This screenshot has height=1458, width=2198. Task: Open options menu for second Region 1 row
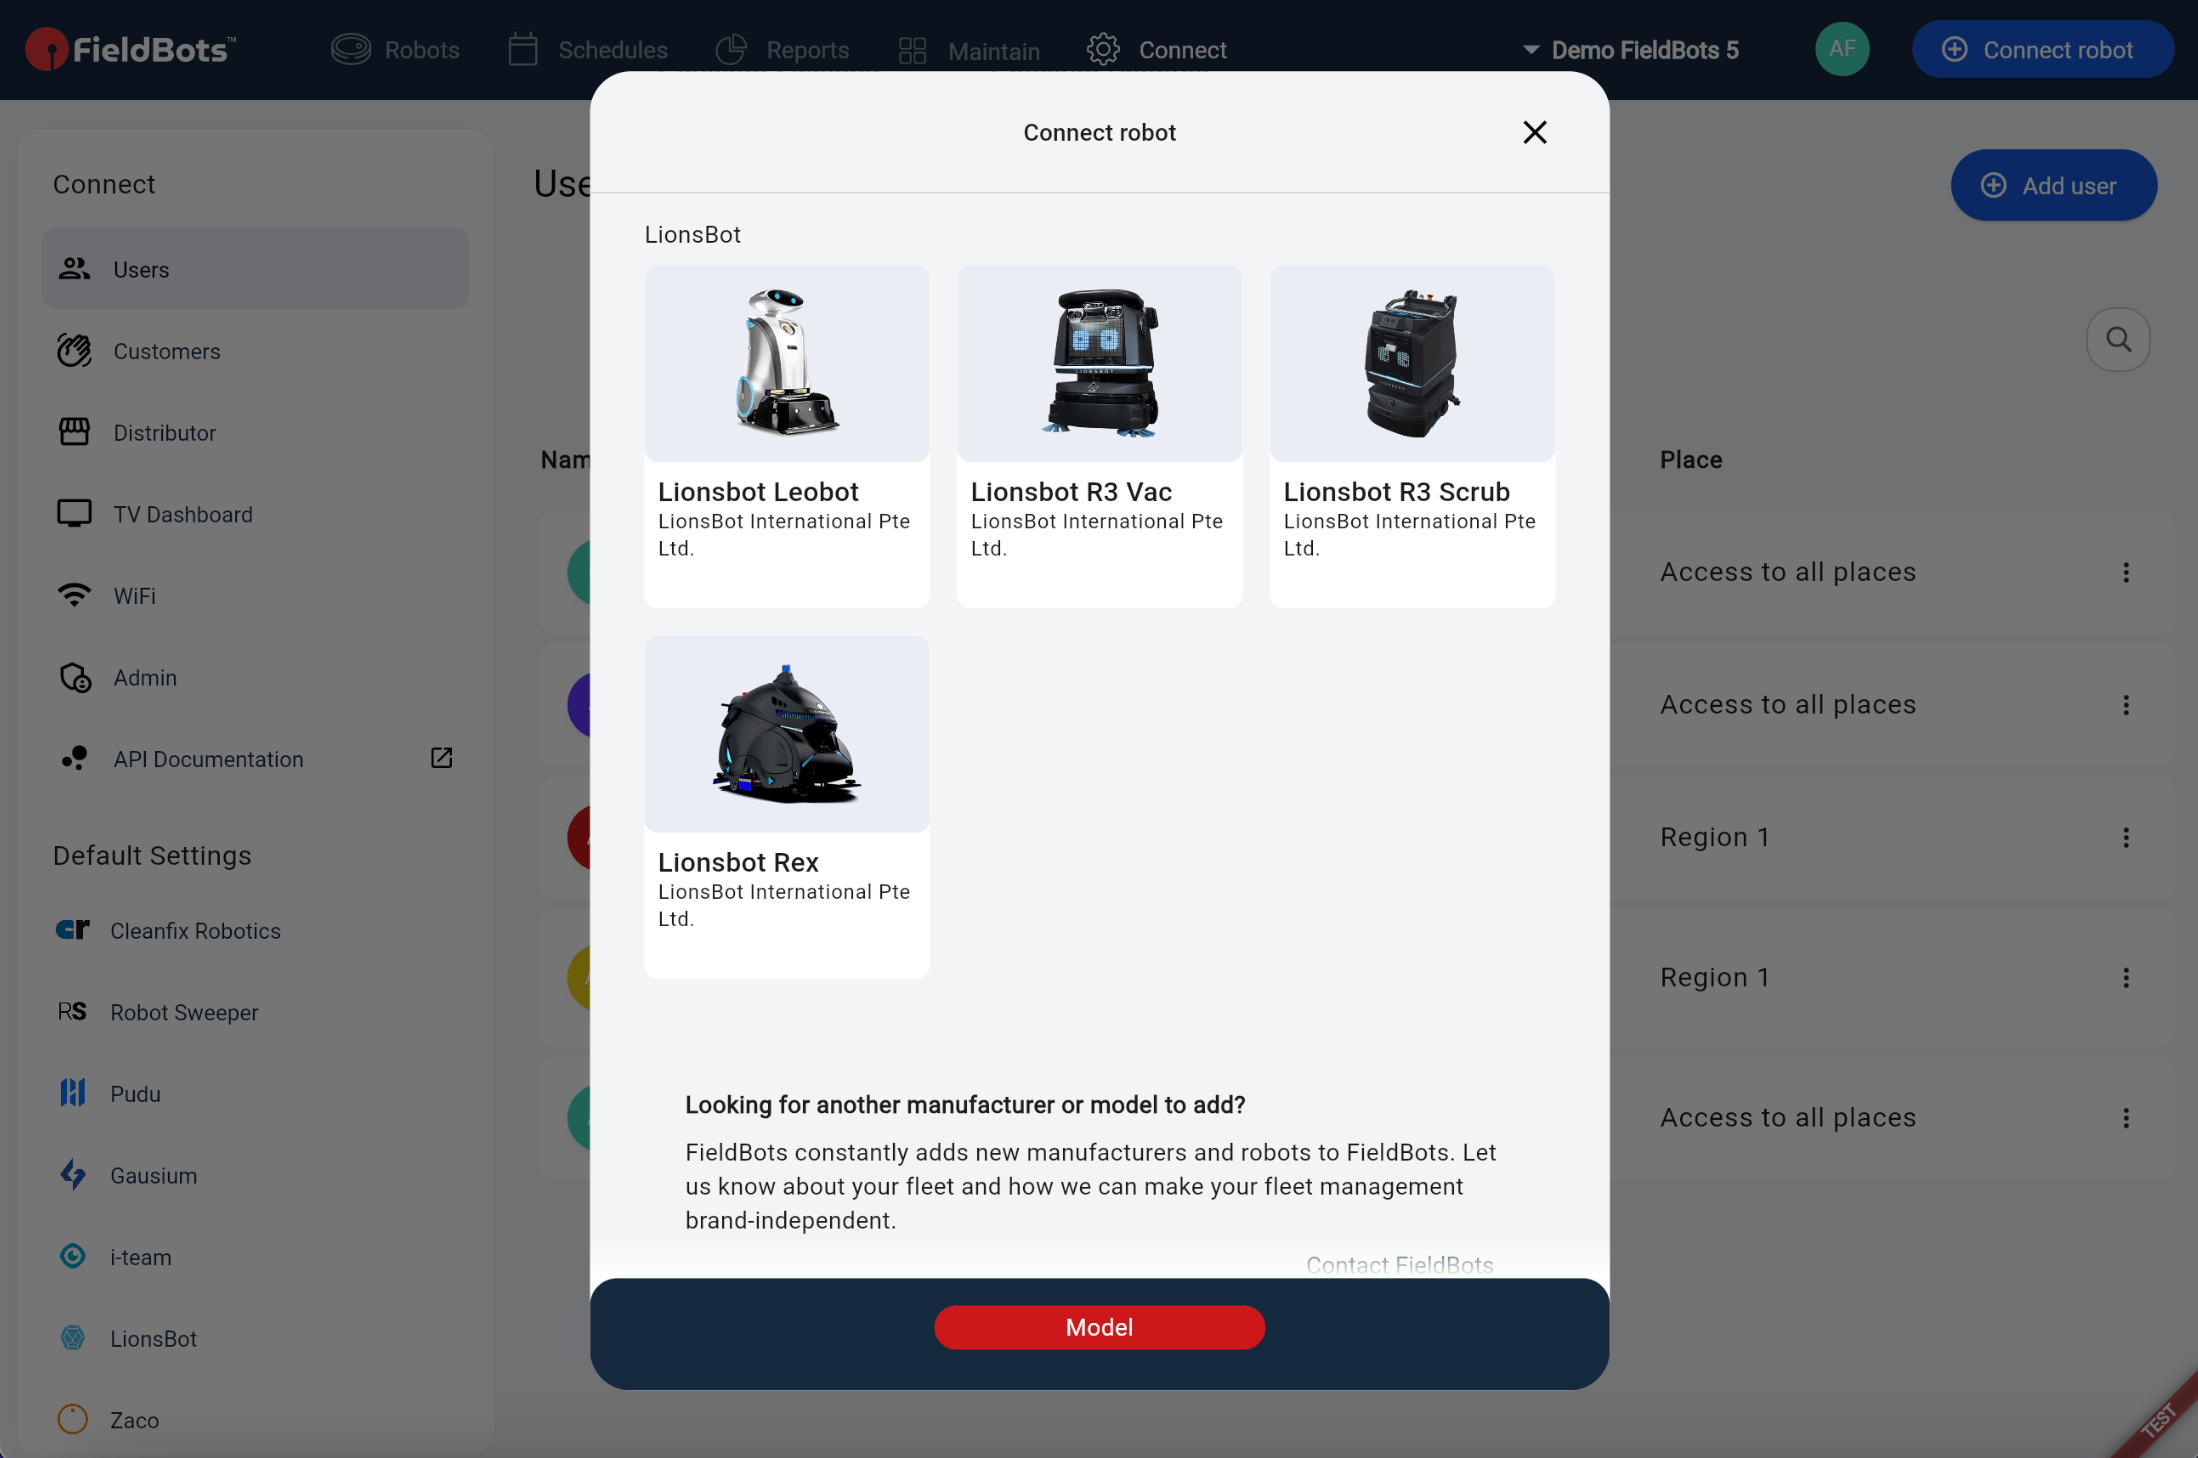2126,978
